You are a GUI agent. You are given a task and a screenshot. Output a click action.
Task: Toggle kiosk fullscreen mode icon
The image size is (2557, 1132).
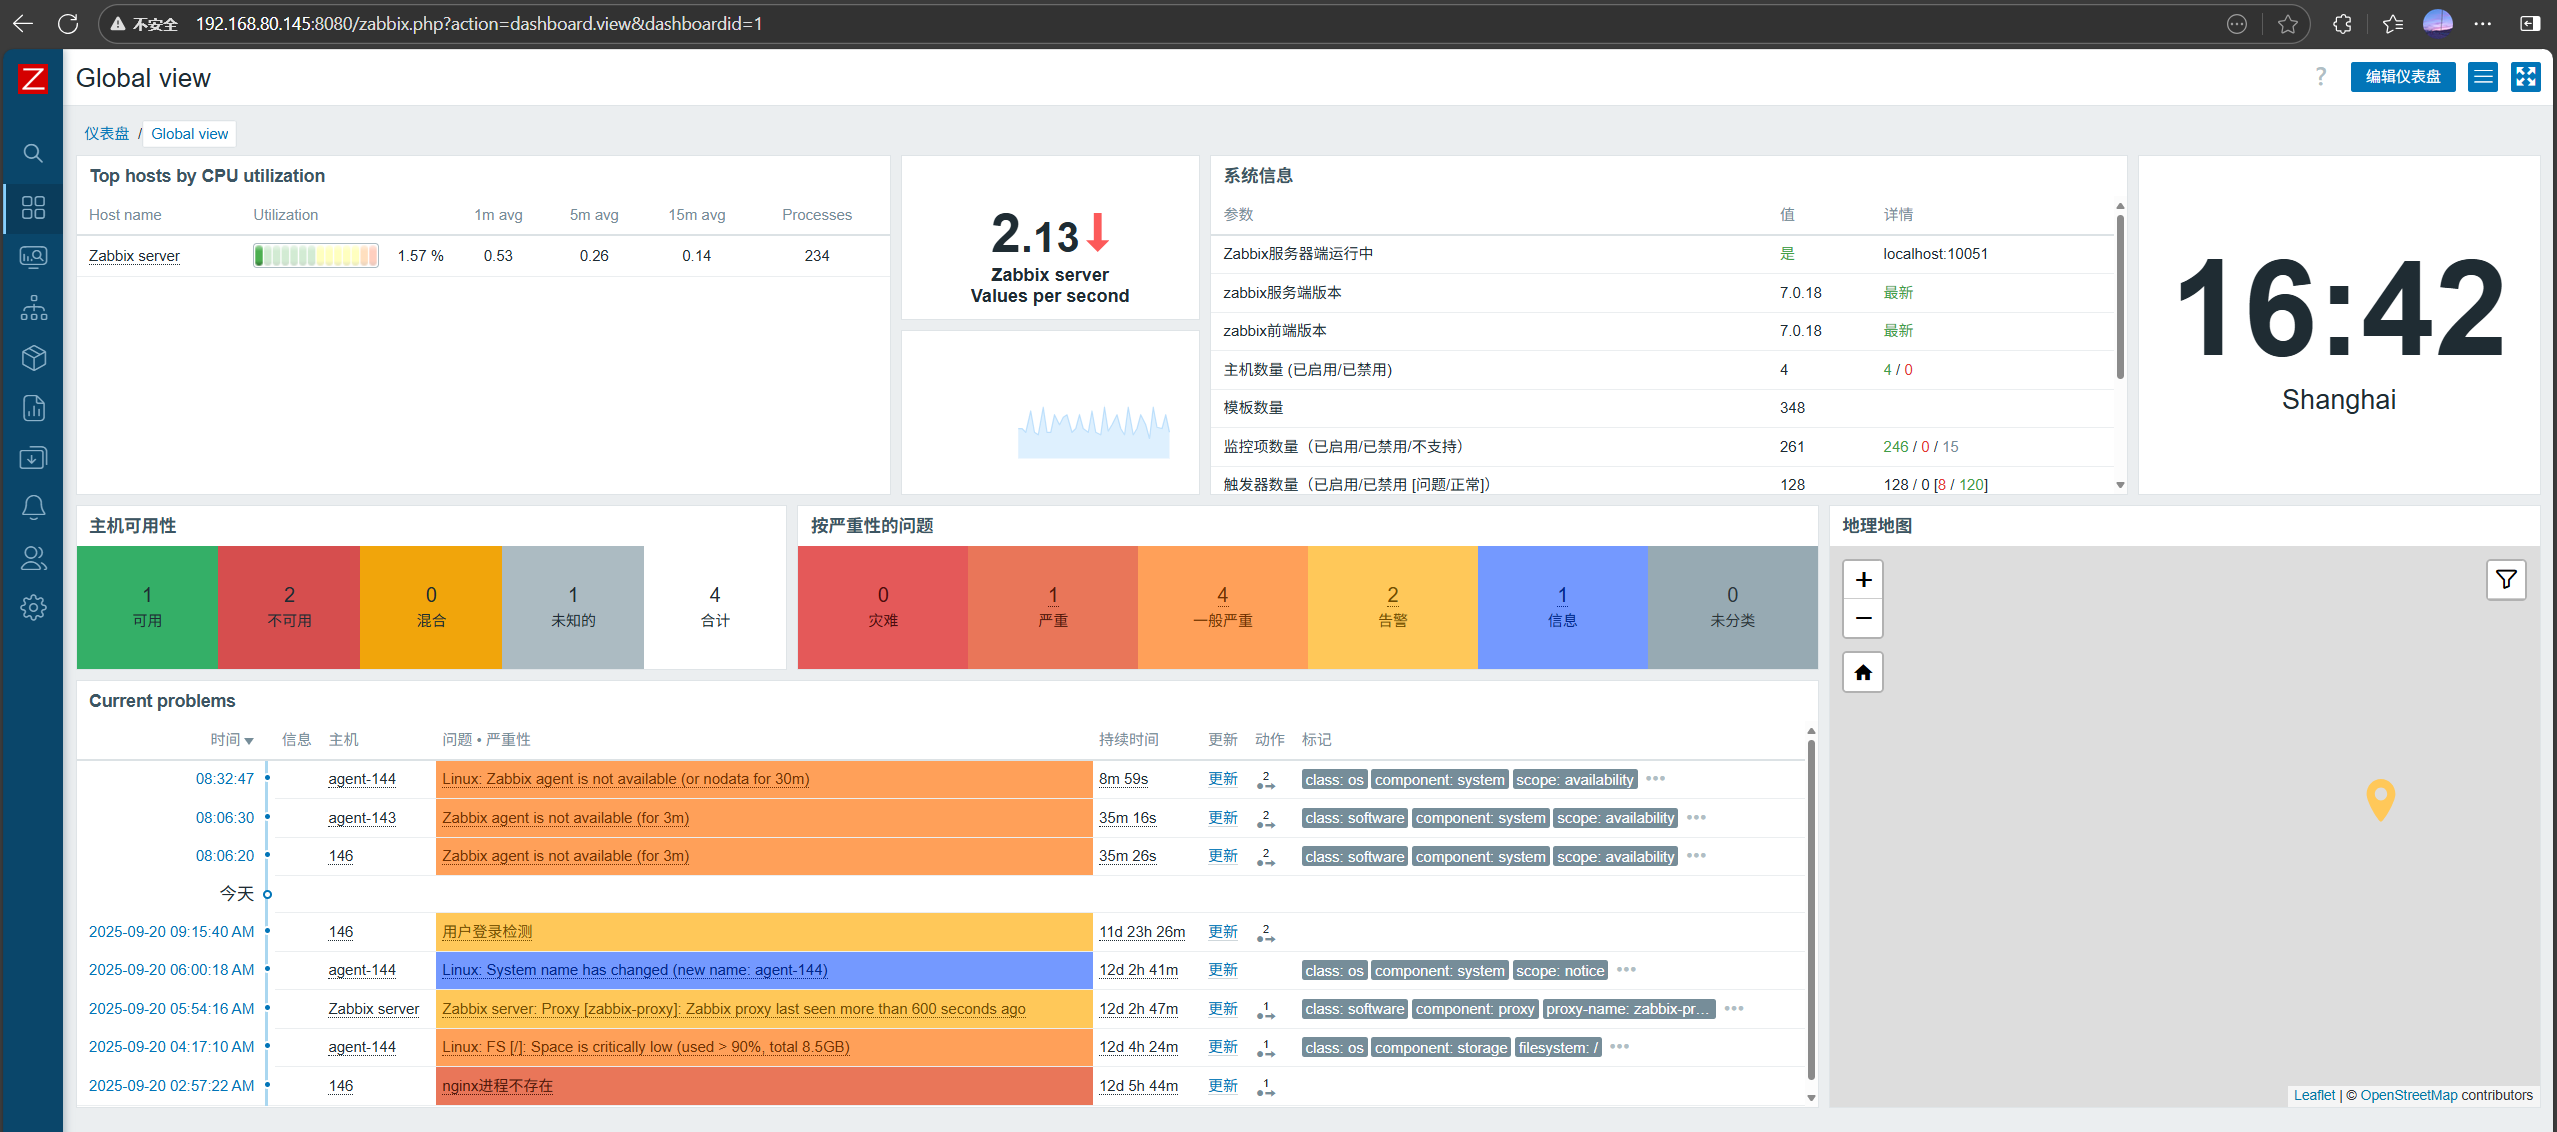coord(2525,77)
